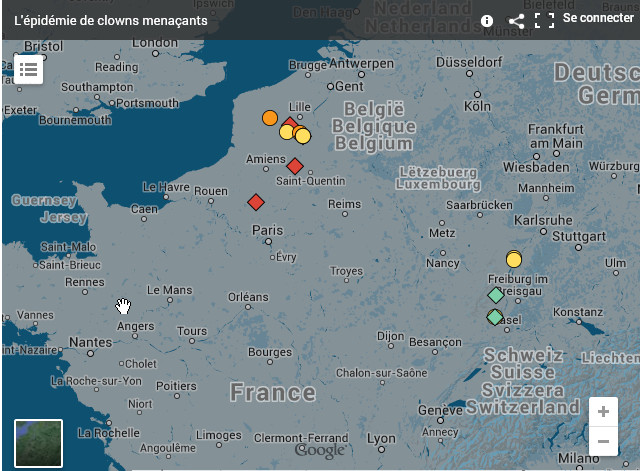
Task: Expand the map to fullscreen
Action: 544,20
